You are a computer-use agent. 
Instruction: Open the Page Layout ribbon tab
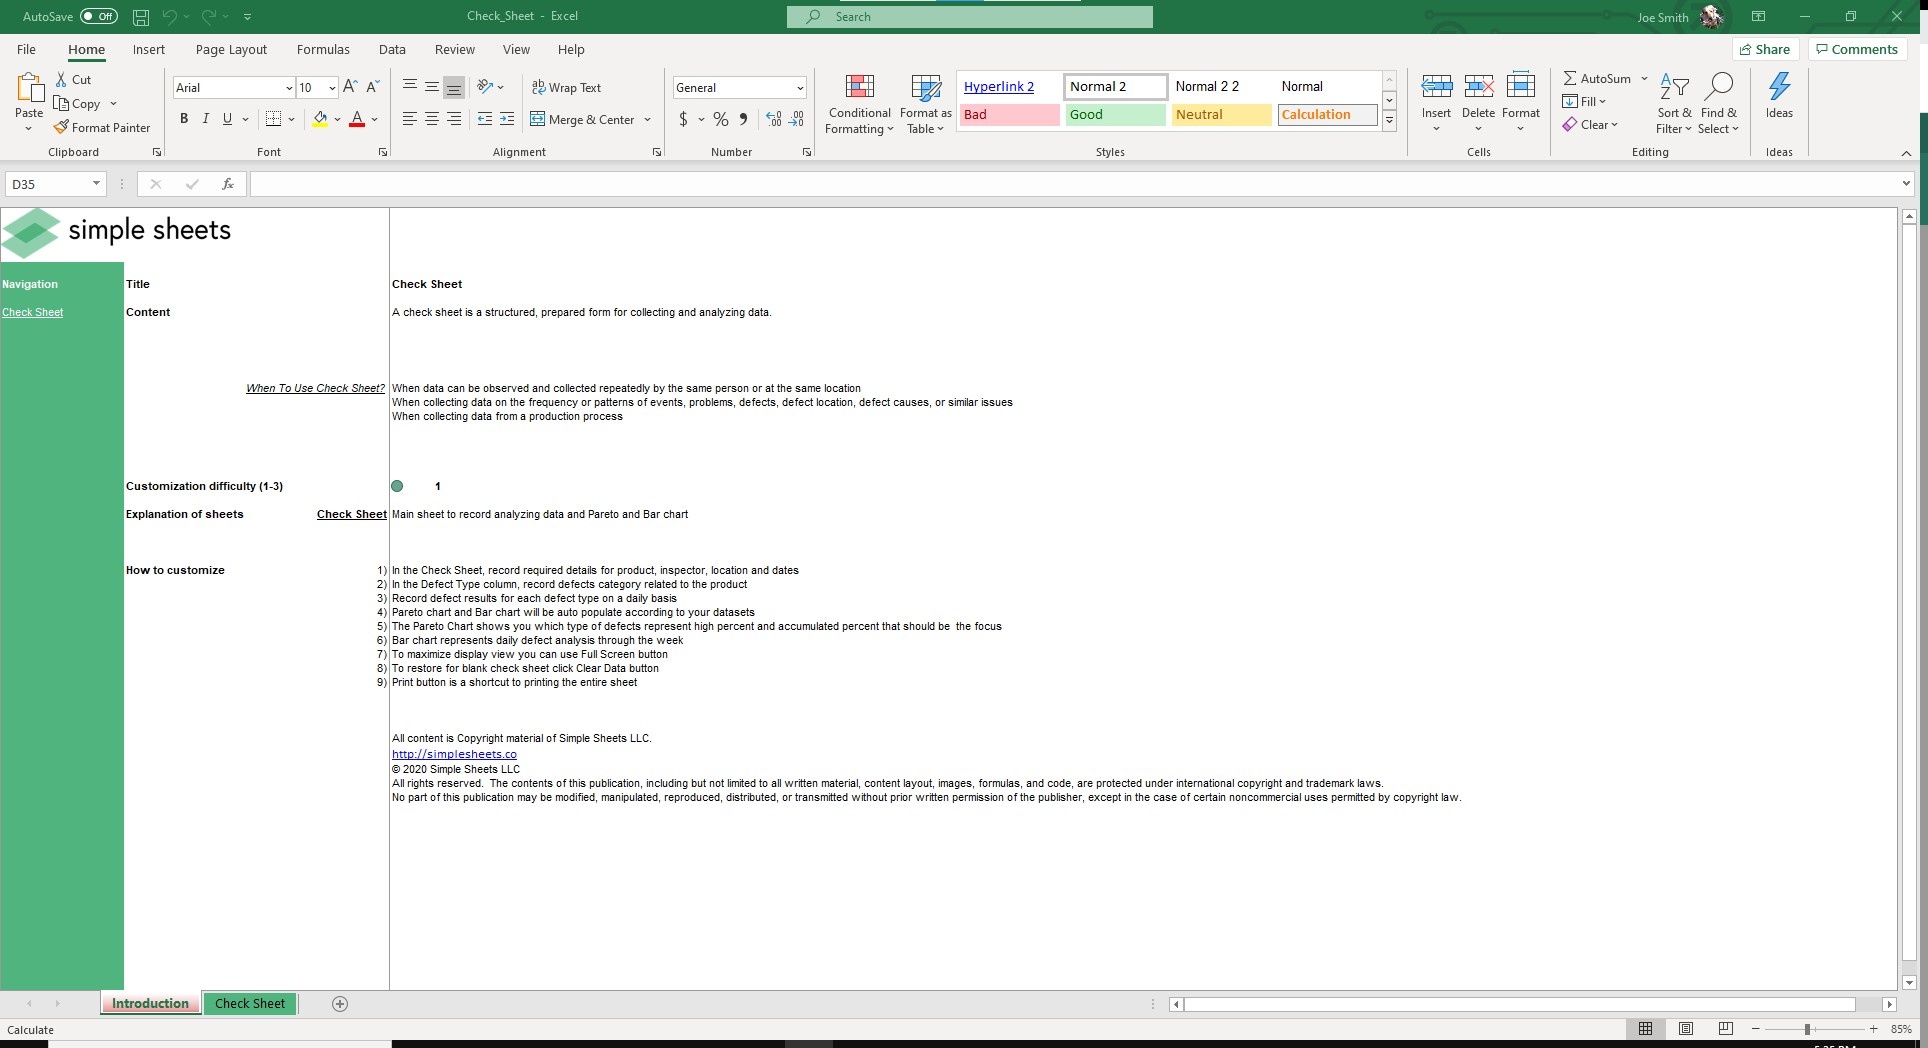point(231,49)
